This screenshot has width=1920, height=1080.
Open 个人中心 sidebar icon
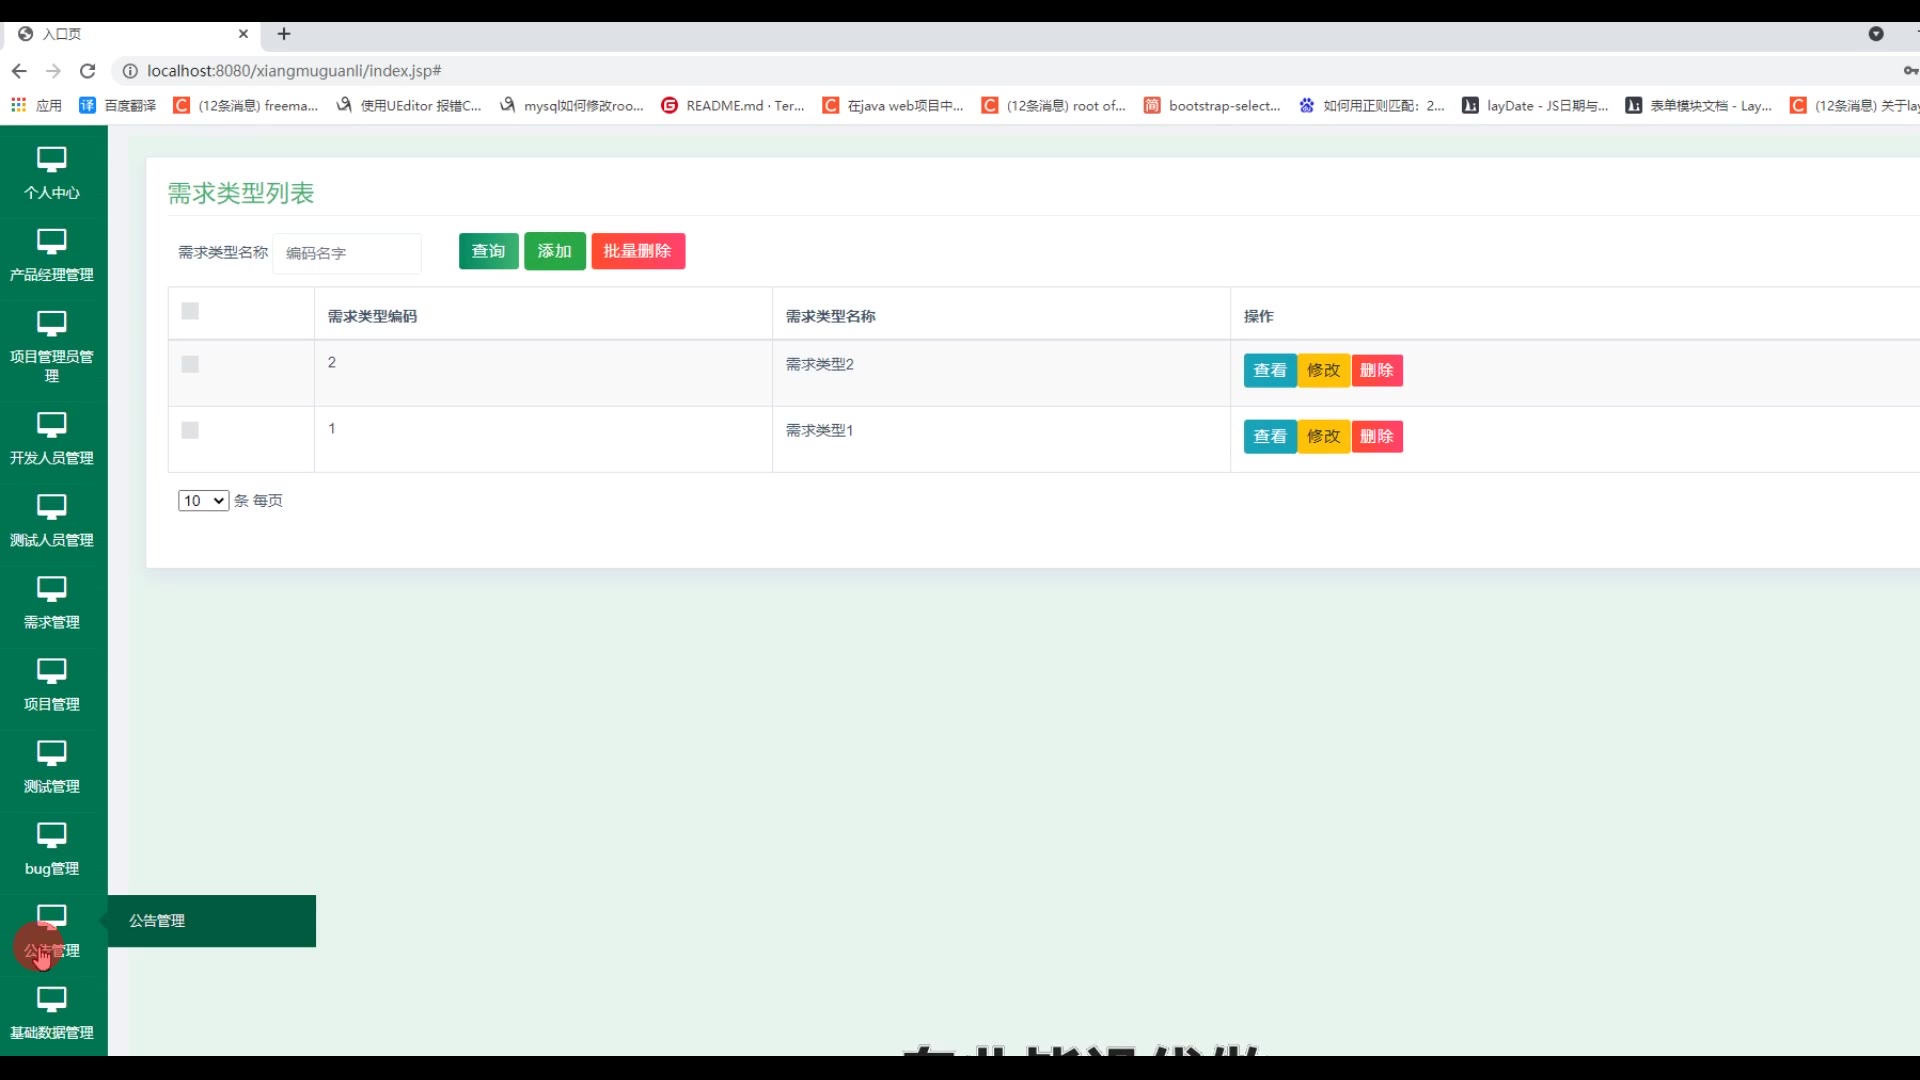point(51,160)
